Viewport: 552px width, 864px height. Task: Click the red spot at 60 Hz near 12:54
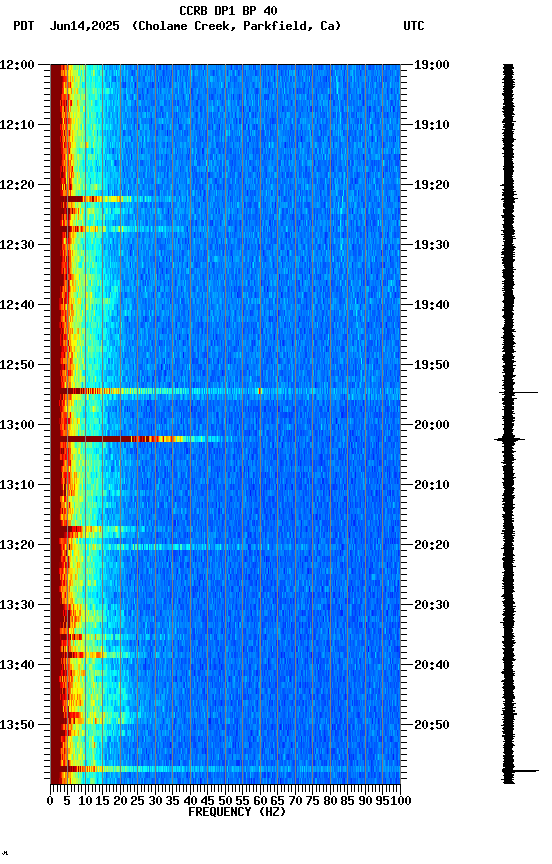coord(260,391)
